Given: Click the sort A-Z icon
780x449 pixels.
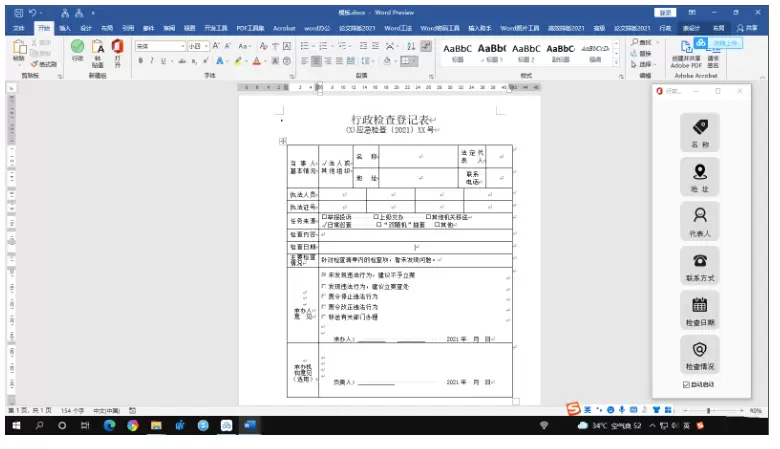Looking at the screenshot, I should 411,46.
